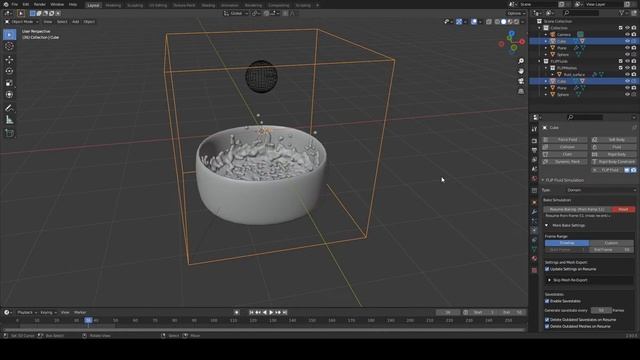Collapse the FLIP Fluid Simulation panel

pyautogui.click(x=543, y=180)
